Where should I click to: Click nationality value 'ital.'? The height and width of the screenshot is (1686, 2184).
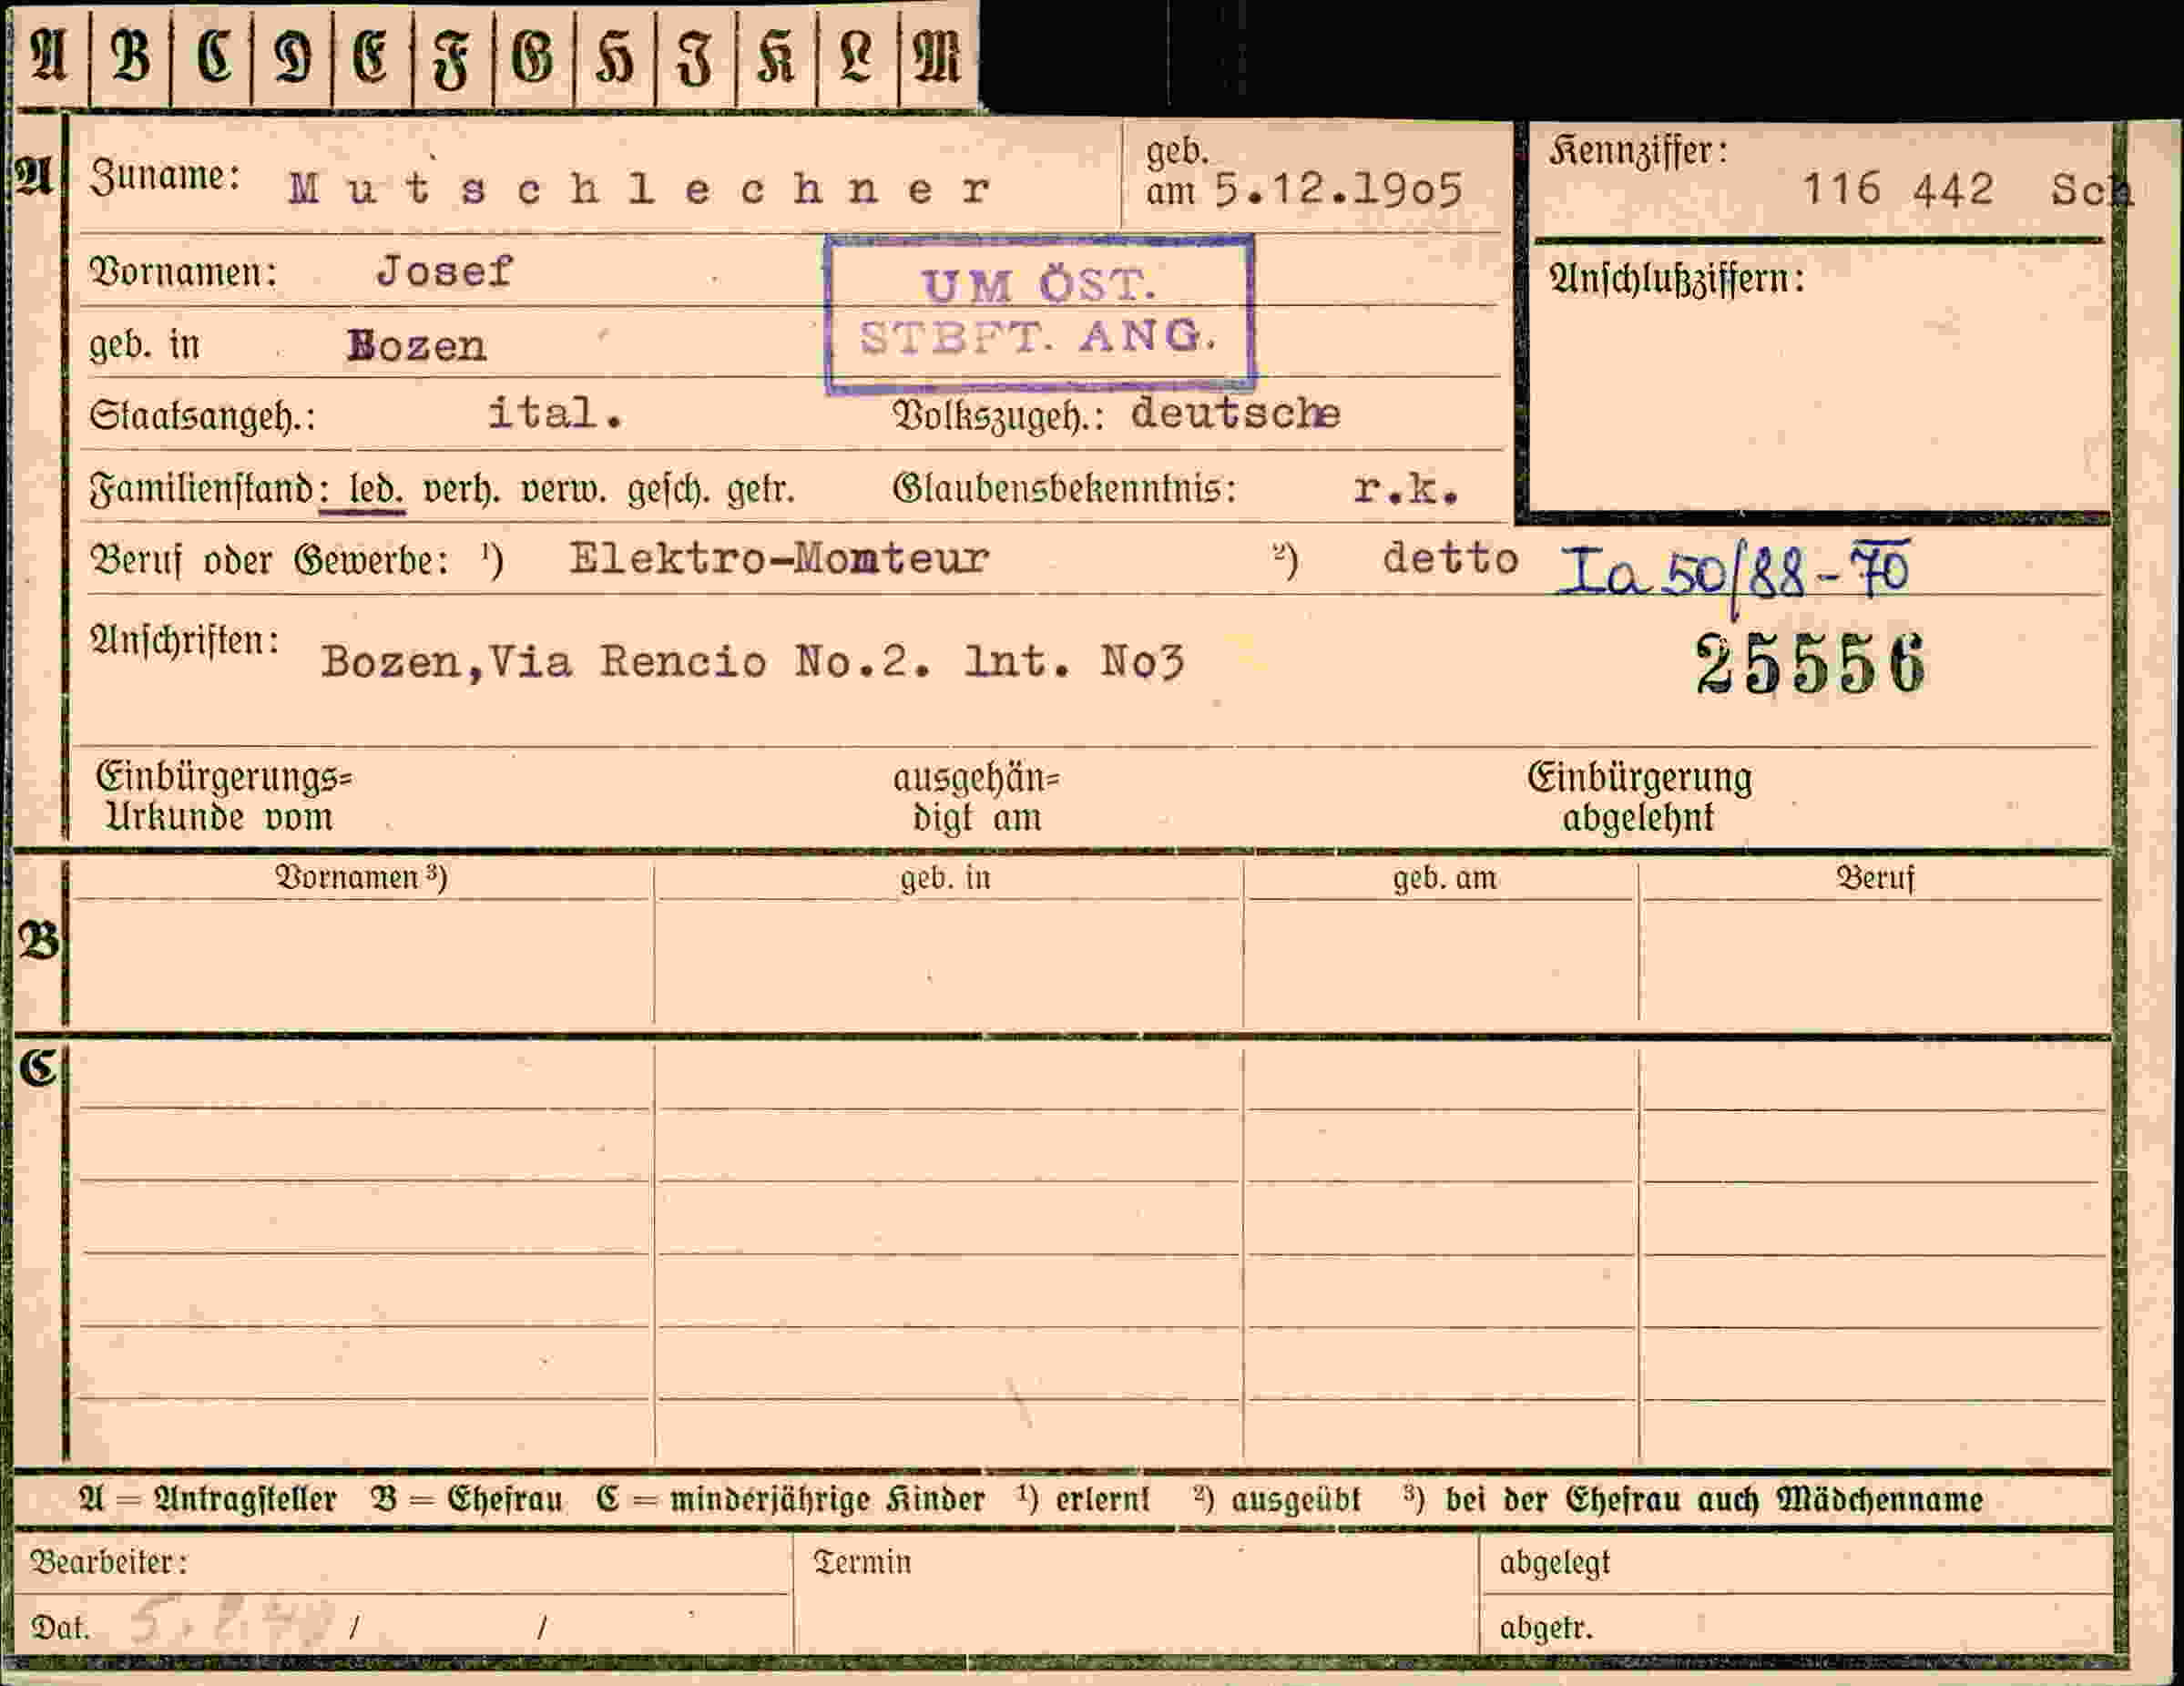point(555,412)
